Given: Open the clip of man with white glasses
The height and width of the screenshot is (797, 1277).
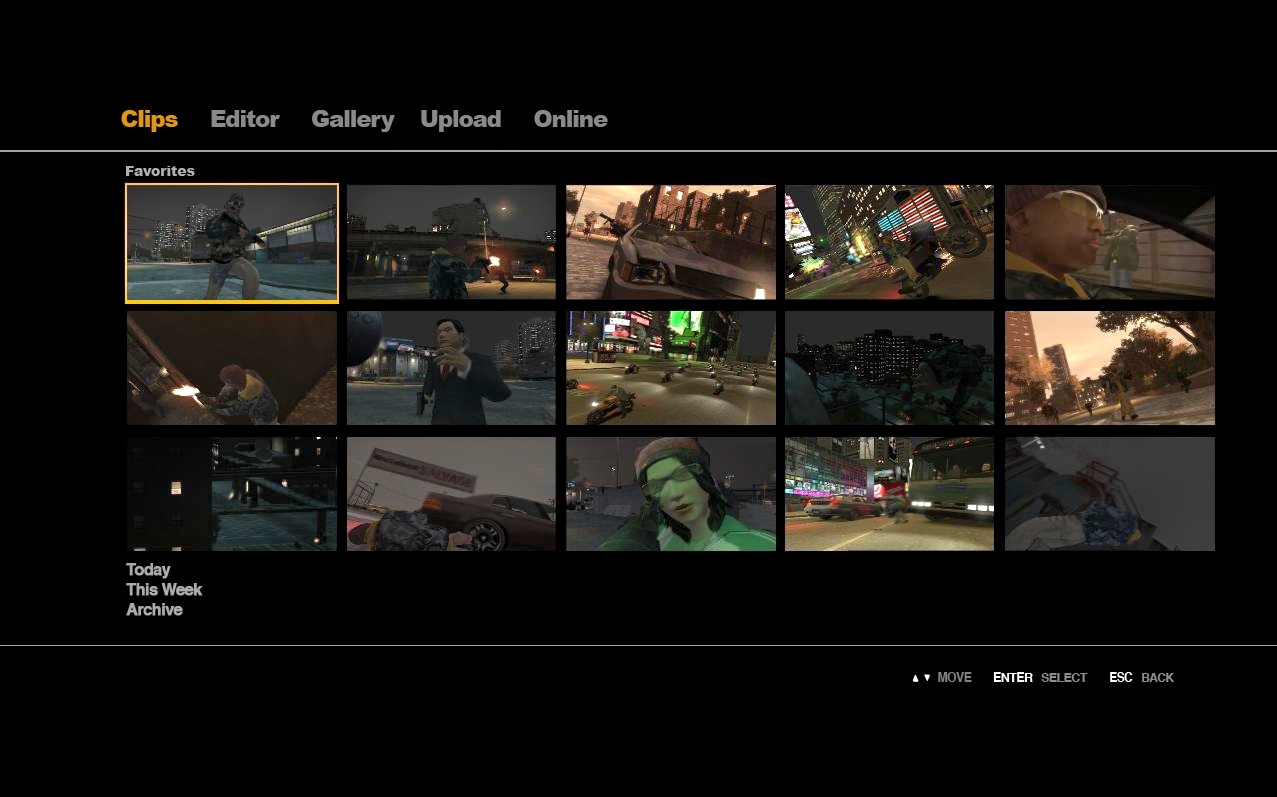Looking at the screenshot, I should coord(1109,242).
